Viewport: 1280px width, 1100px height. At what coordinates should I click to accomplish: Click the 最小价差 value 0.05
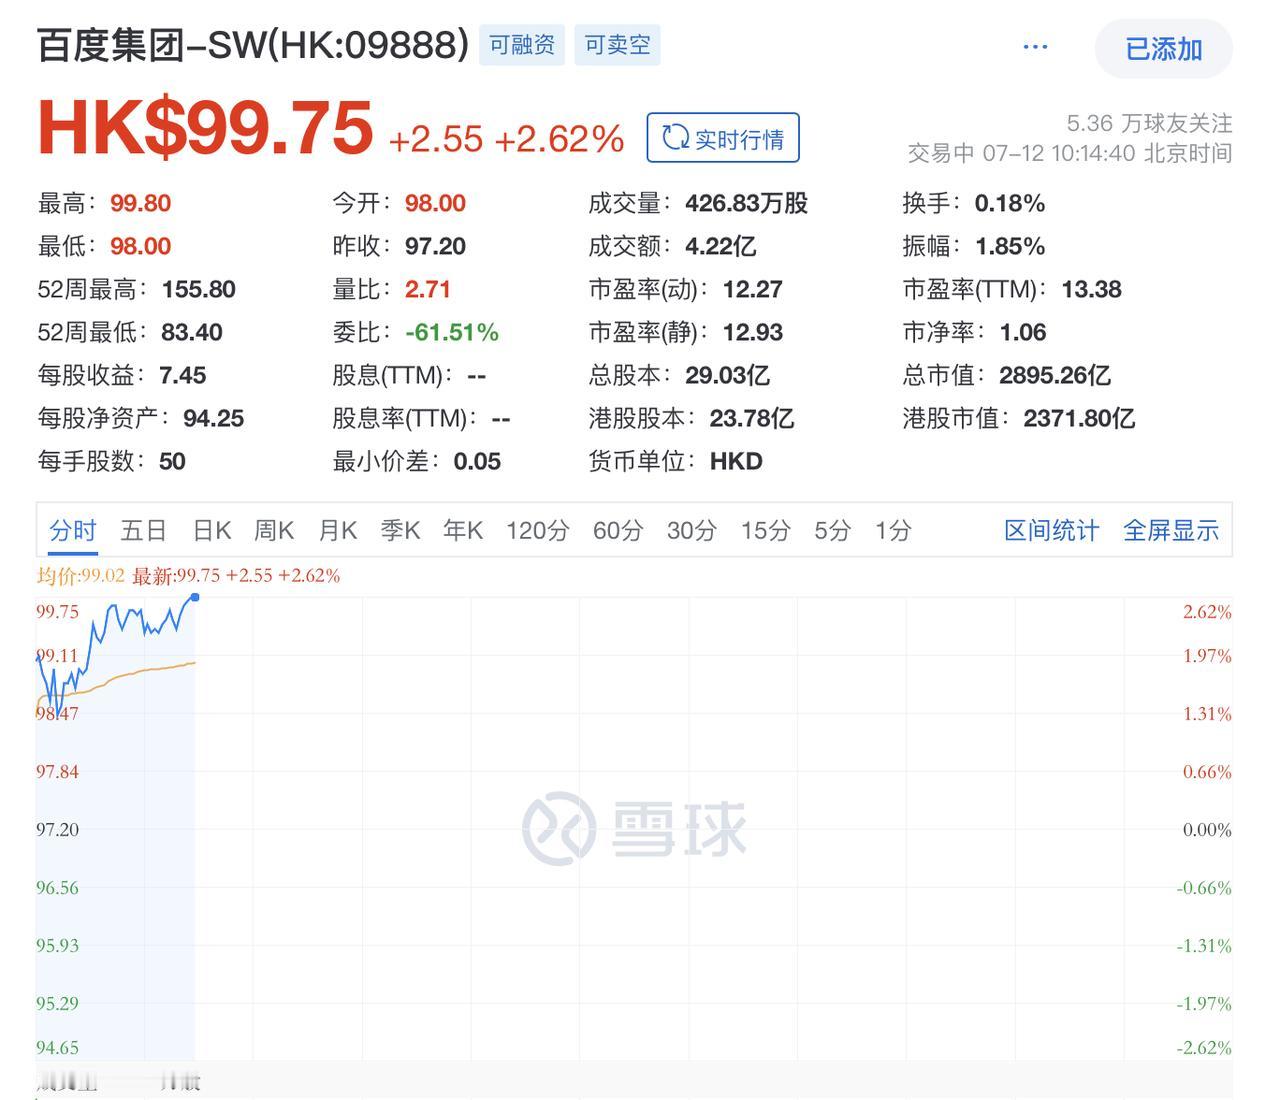click(477, 461)
